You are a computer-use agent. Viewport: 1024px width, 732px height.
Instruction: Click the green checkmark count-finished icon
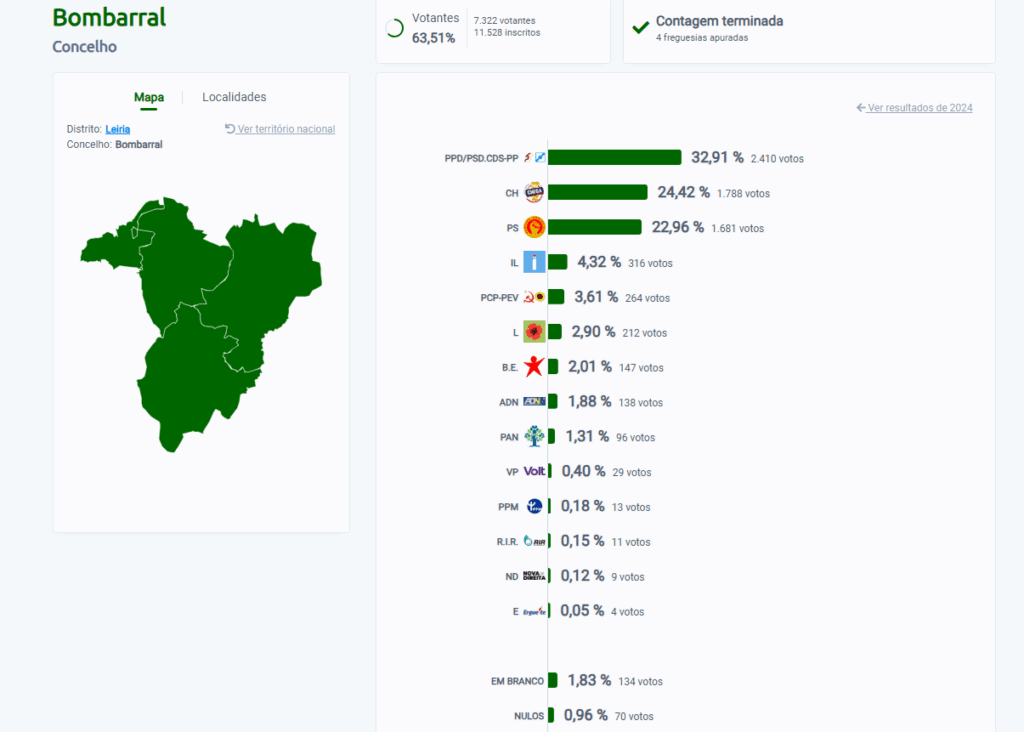(x=641, y=27)
